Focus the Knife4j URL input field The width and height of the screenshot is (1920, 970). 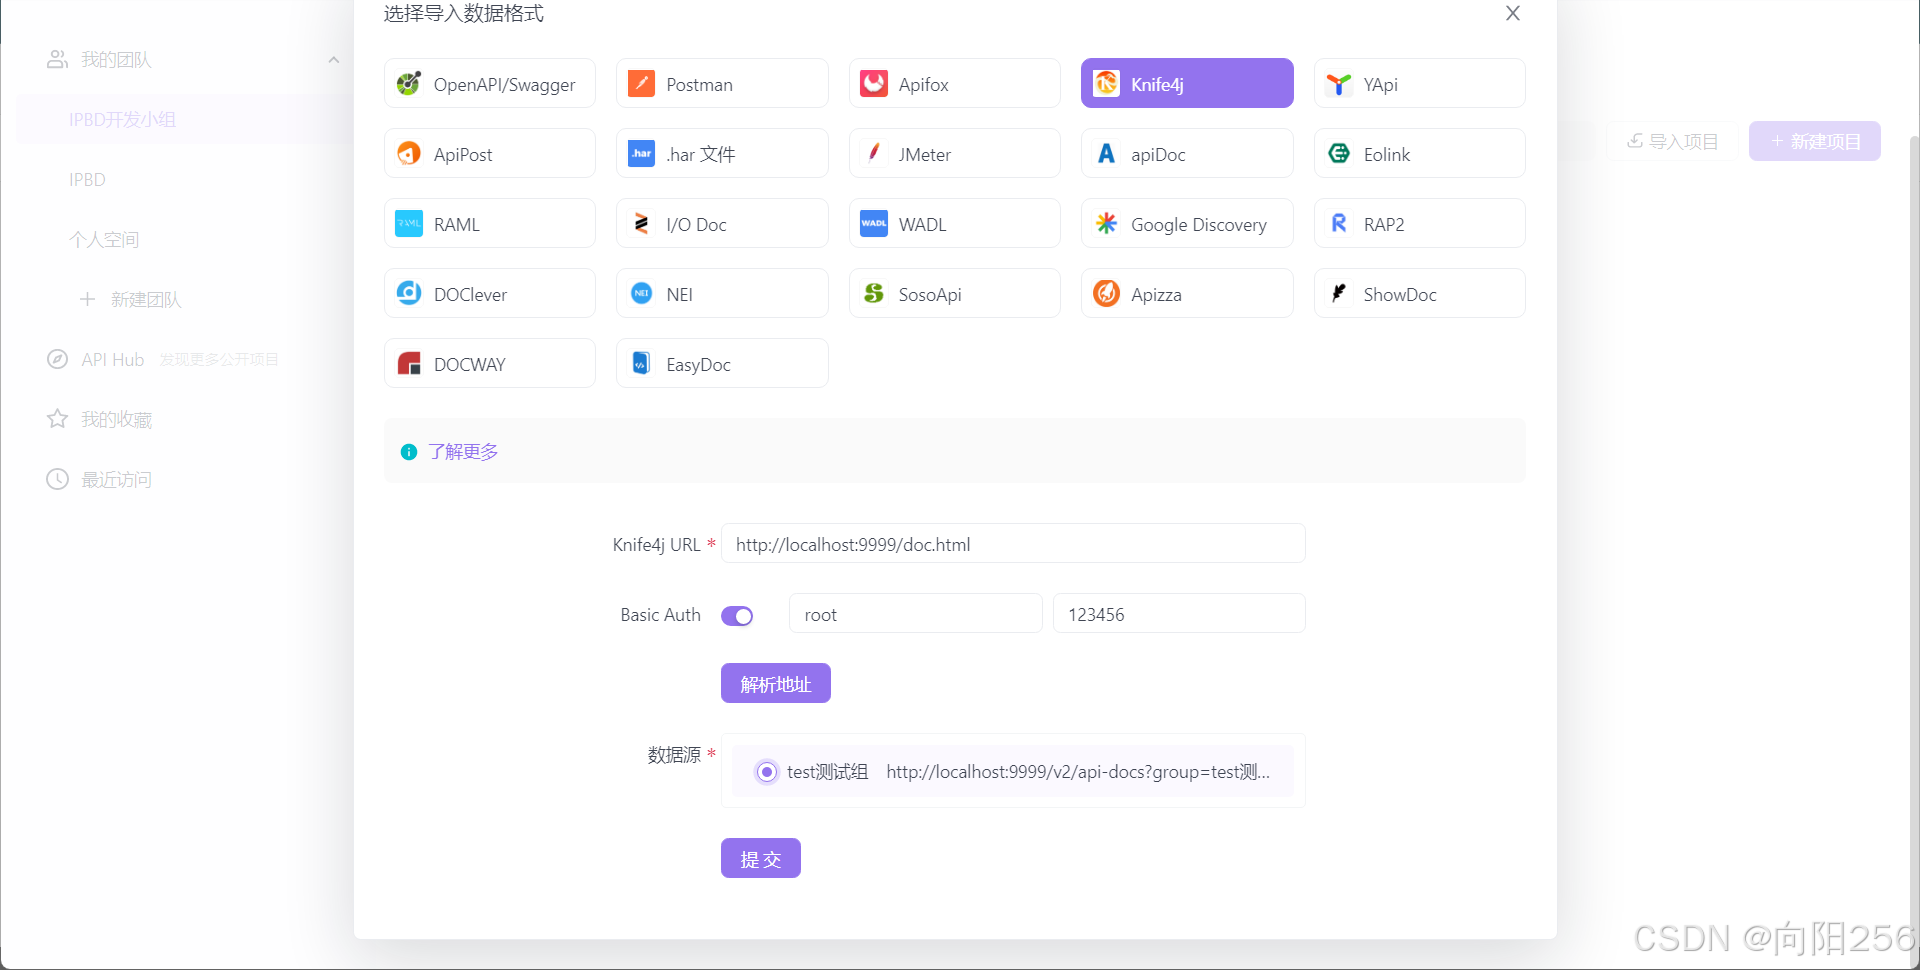(1013, 544)
